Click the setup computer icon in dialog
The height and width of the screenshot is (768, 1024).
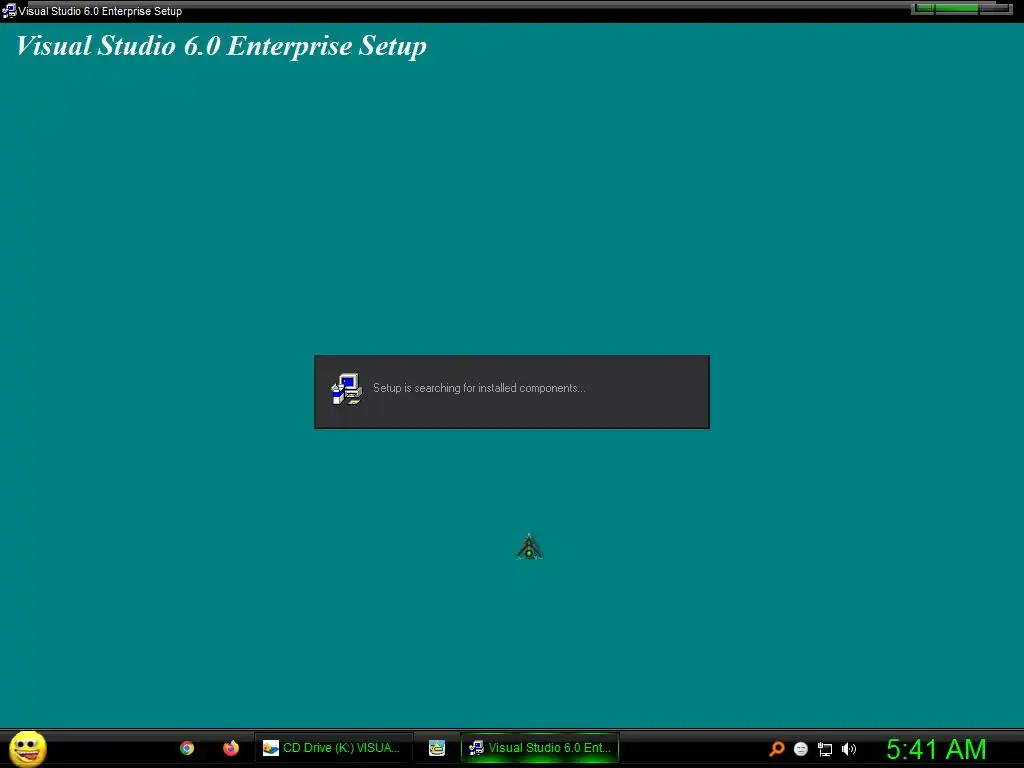(347, 389)
